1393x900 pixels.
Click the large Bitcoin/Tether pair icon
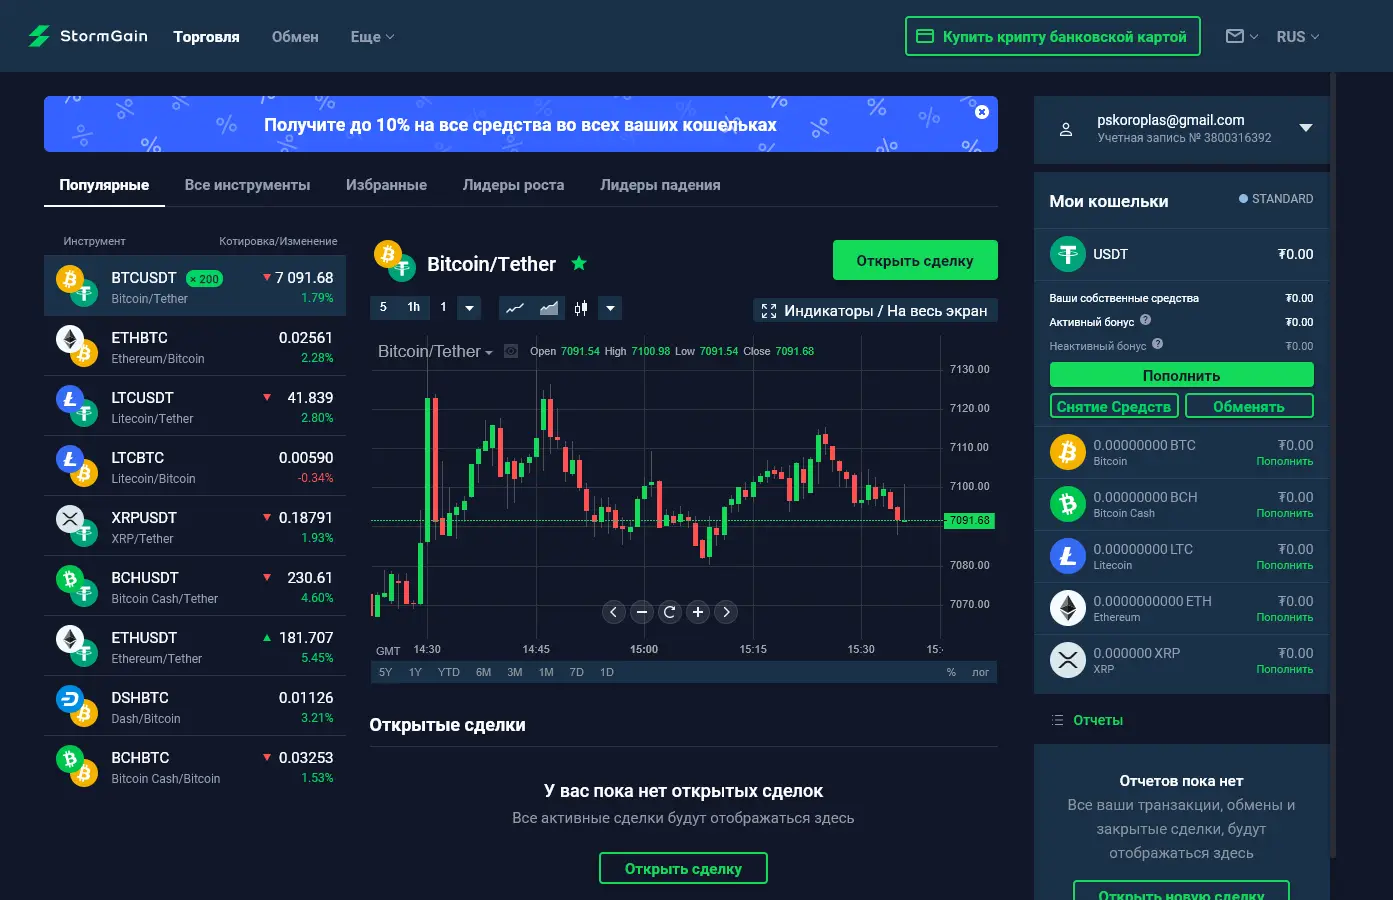(x=395, y=260)
